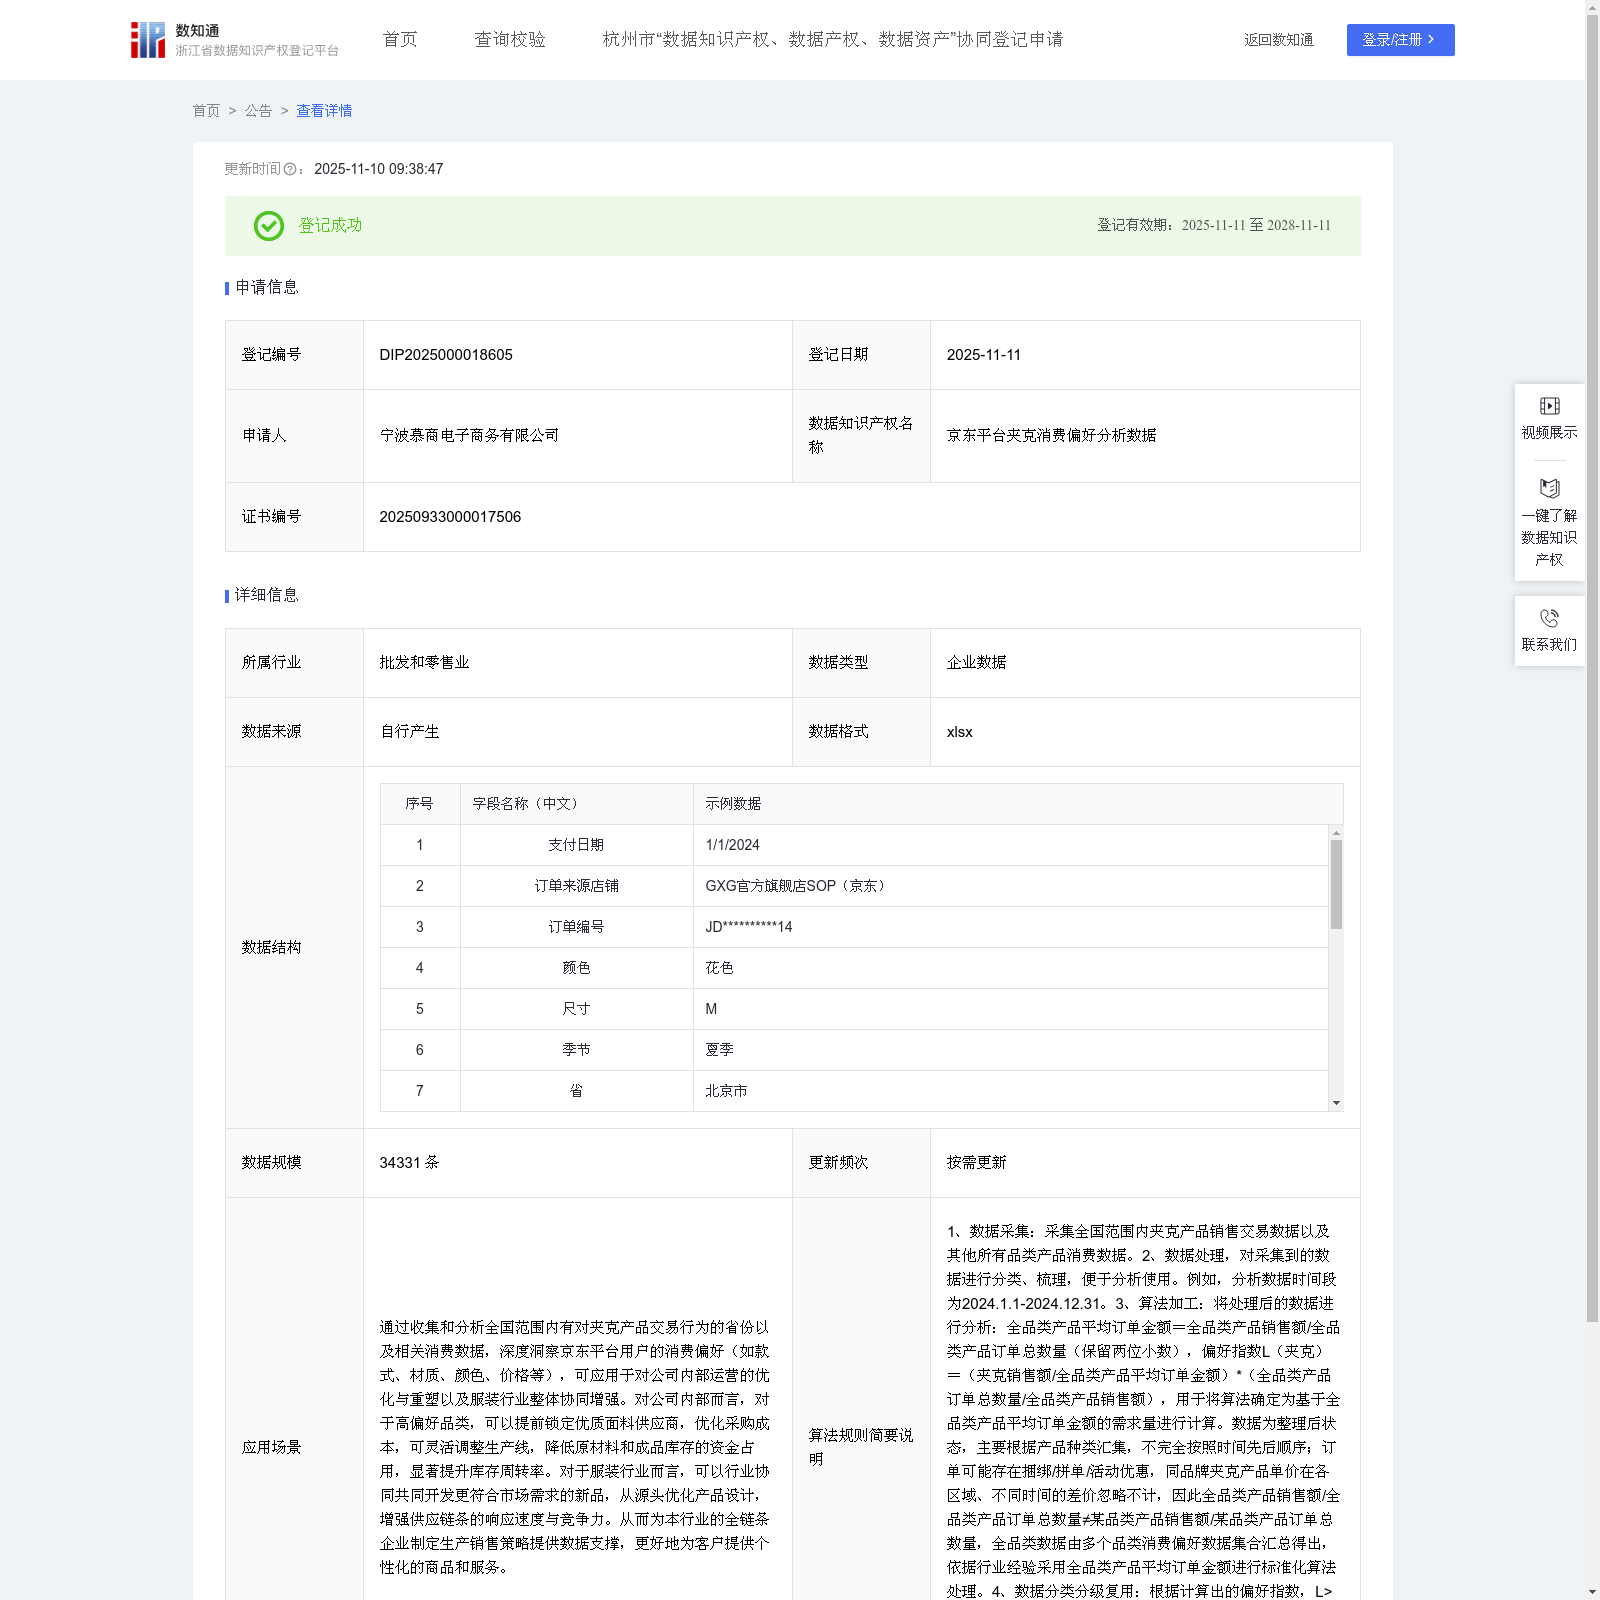Viewport: 1600px width, 1600px height.
Task: Click the 一键了解数据知识产权 book icon
Action: pyautogui.click(x=1549, y=489)
